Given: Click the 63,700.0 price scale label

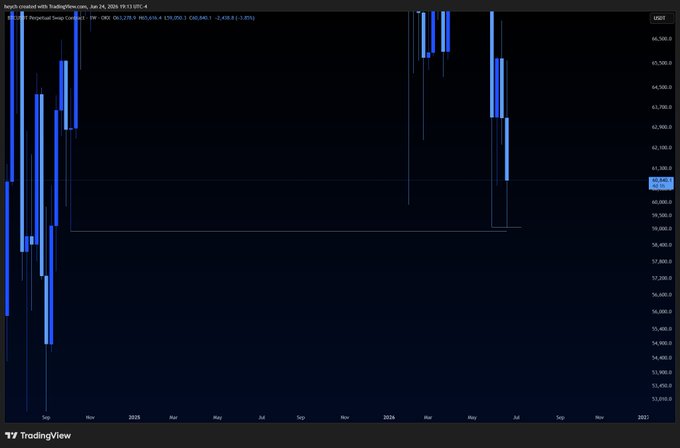Looking at the screenshot, I should click(x=662, y=108).
